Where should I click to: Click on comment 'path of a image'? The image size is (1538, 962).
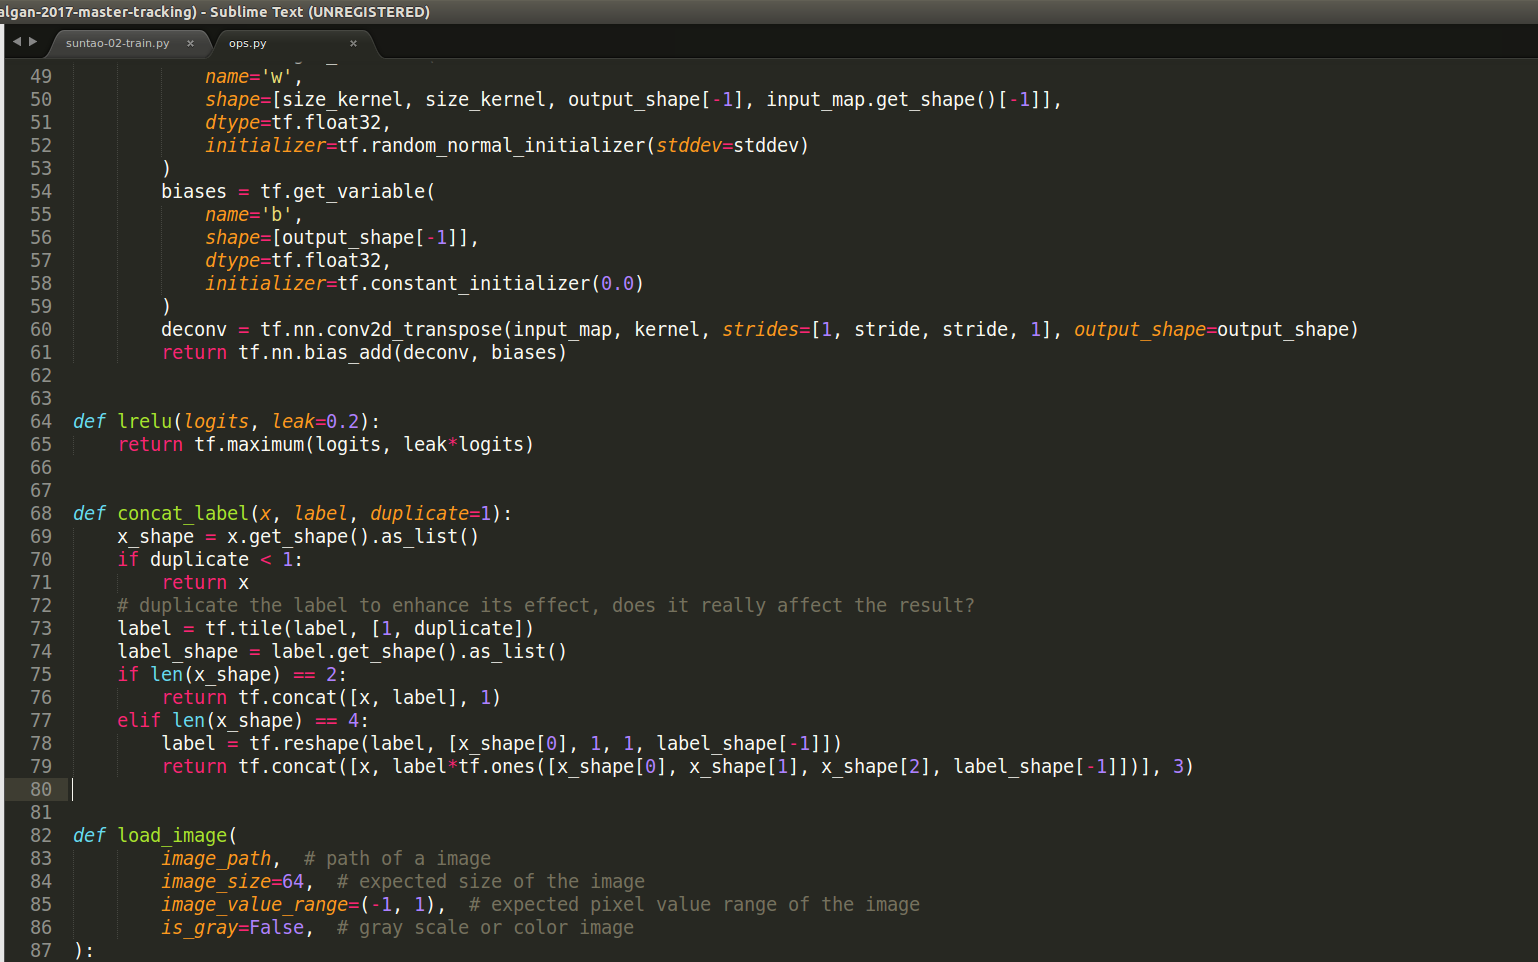(x=408, y=858)
